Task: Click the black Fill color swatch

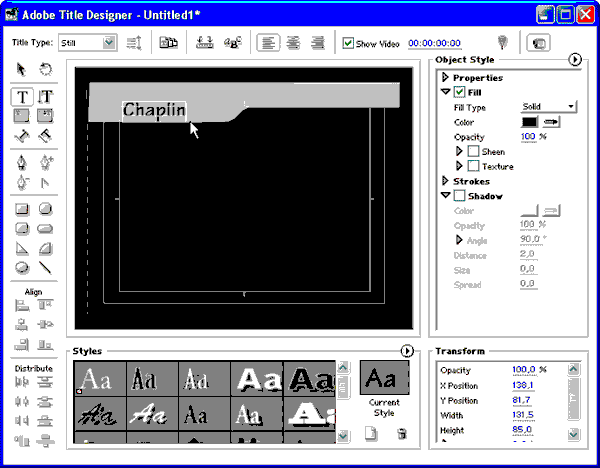Action: [x=529, y=122]
